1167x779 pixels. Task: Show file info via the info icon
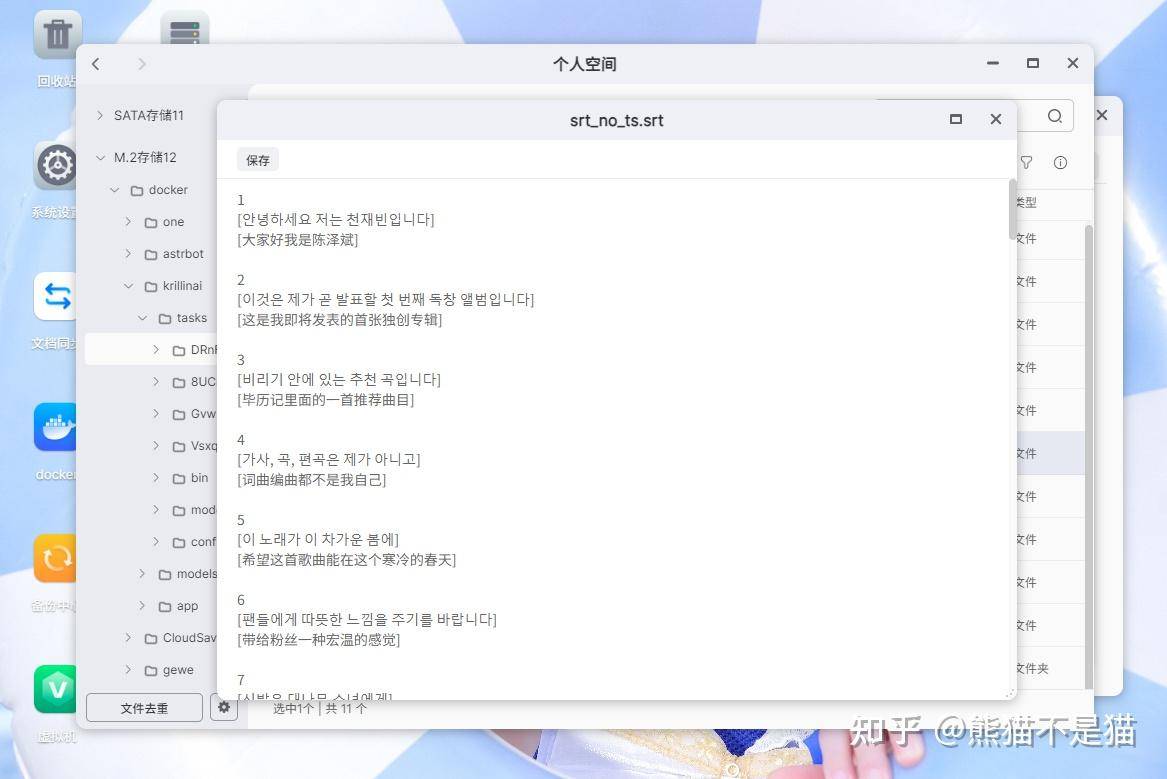point(1061,162)
